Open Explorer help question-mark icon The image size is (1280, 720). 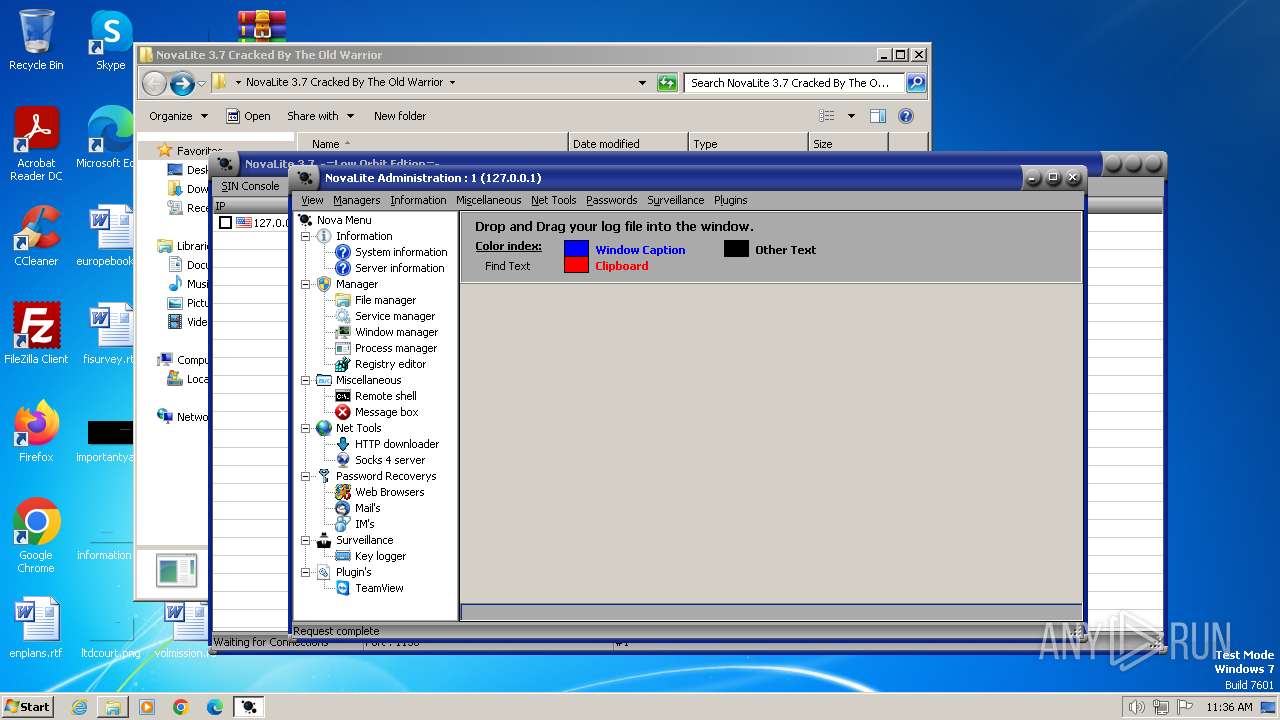coord(906,116)
